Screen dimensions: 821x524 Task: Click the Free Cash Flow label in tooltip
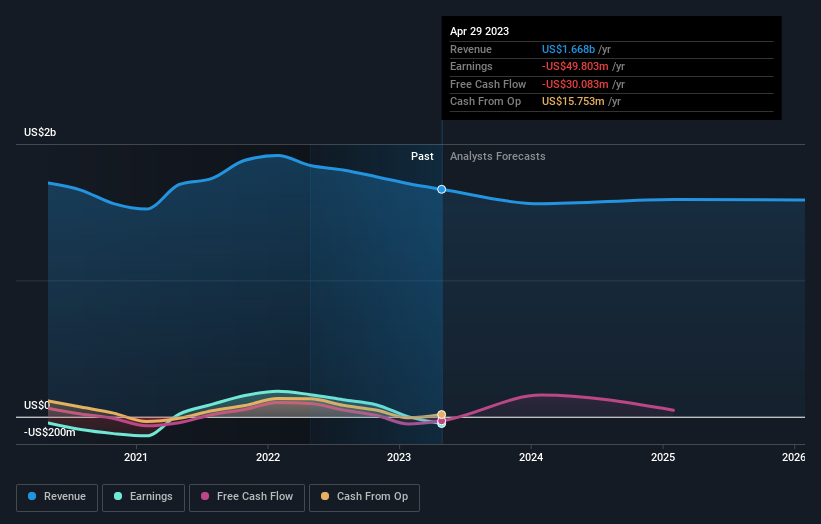tap(488, 84)
